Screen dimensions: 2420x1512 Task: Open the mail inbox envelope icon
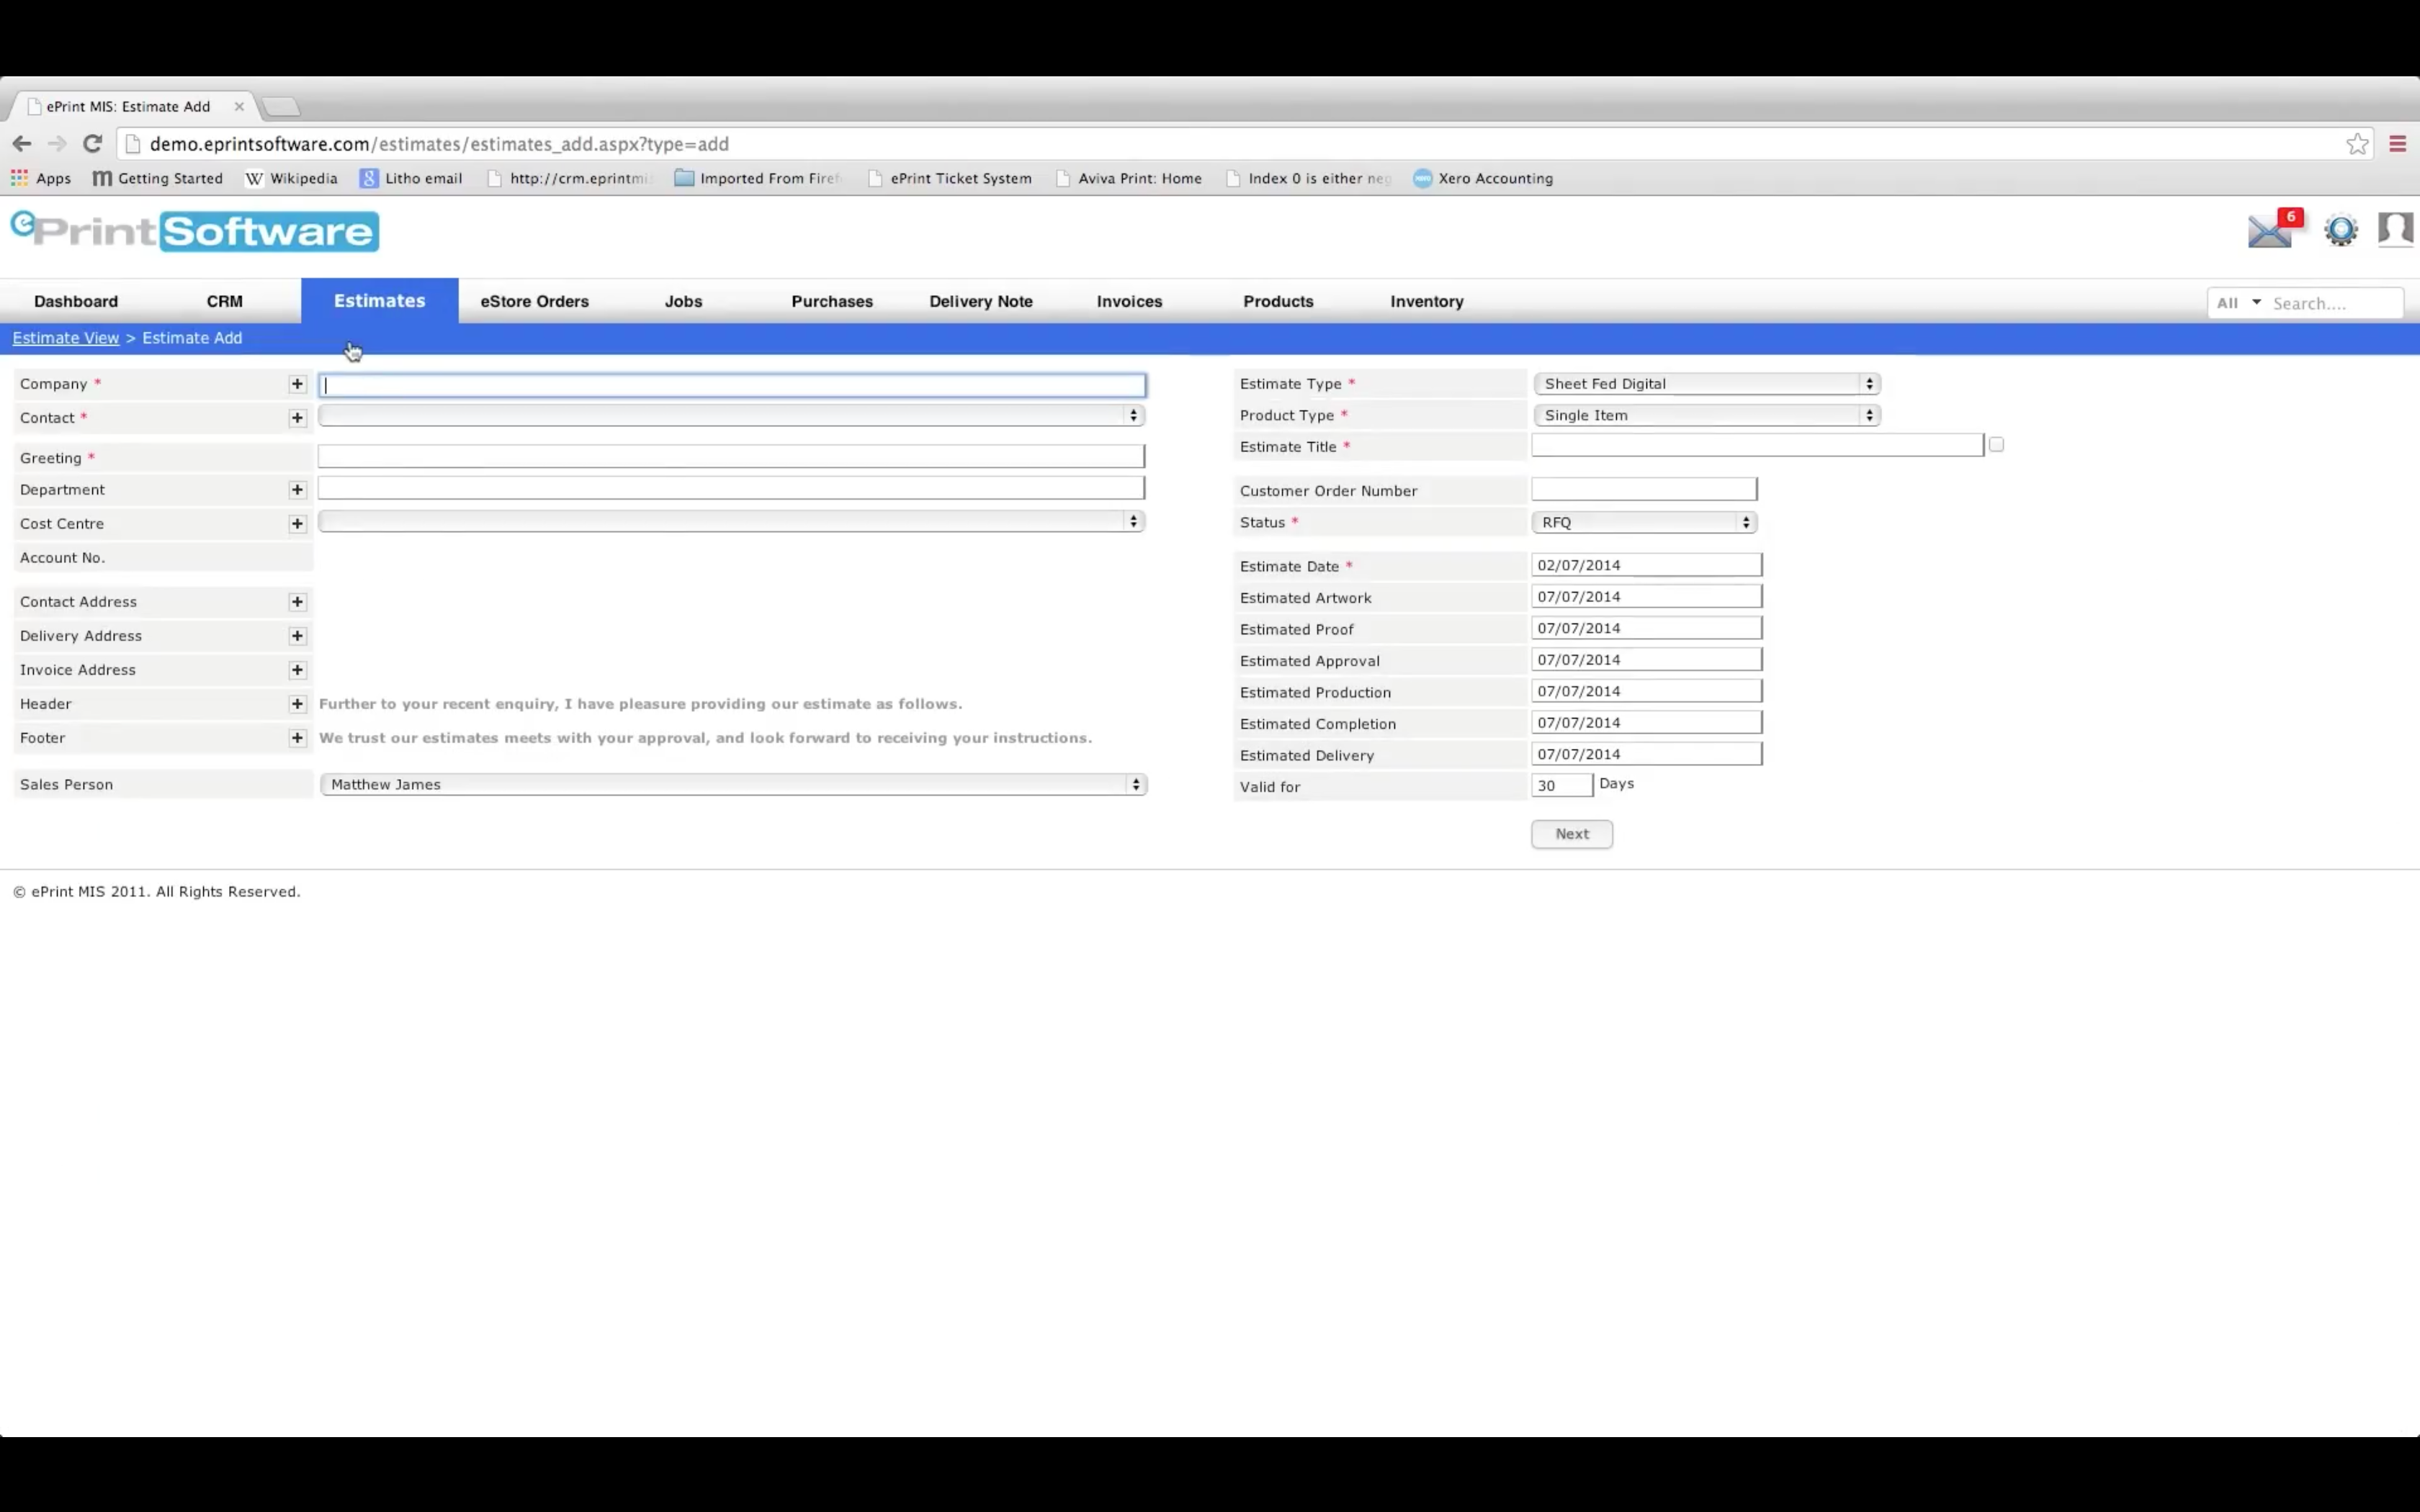pyautogui.click(x=2269, y=232)
